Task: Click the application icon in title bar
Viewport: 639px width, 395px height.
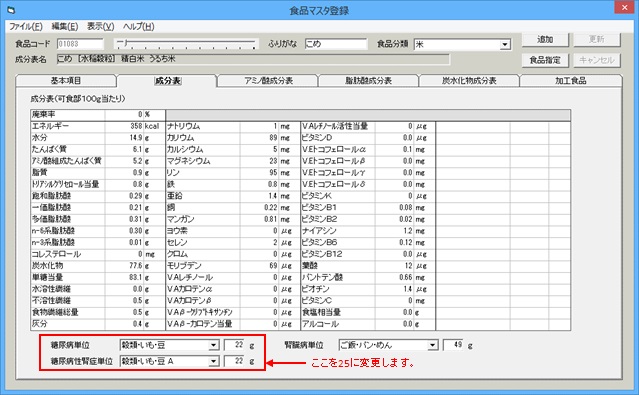Action: (11, 10)
